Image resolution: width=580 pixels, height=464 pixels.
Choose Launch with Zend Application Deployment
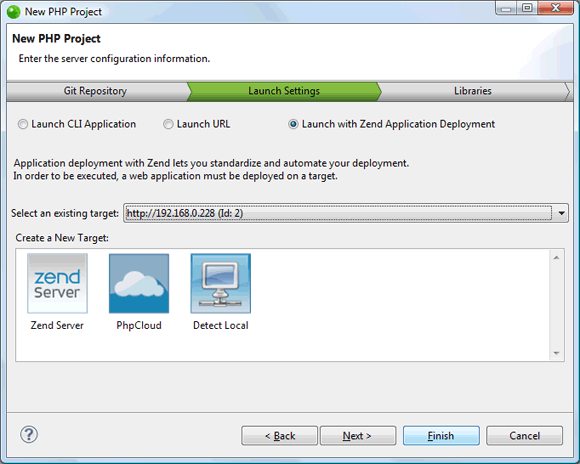[x=293, y=124]
